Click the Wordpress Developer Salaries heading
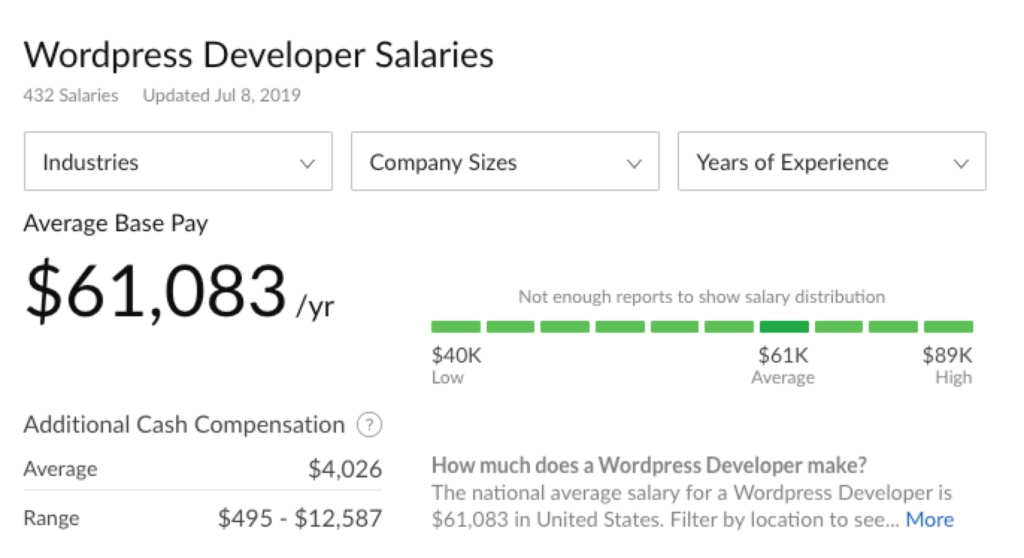 [259, 55]
